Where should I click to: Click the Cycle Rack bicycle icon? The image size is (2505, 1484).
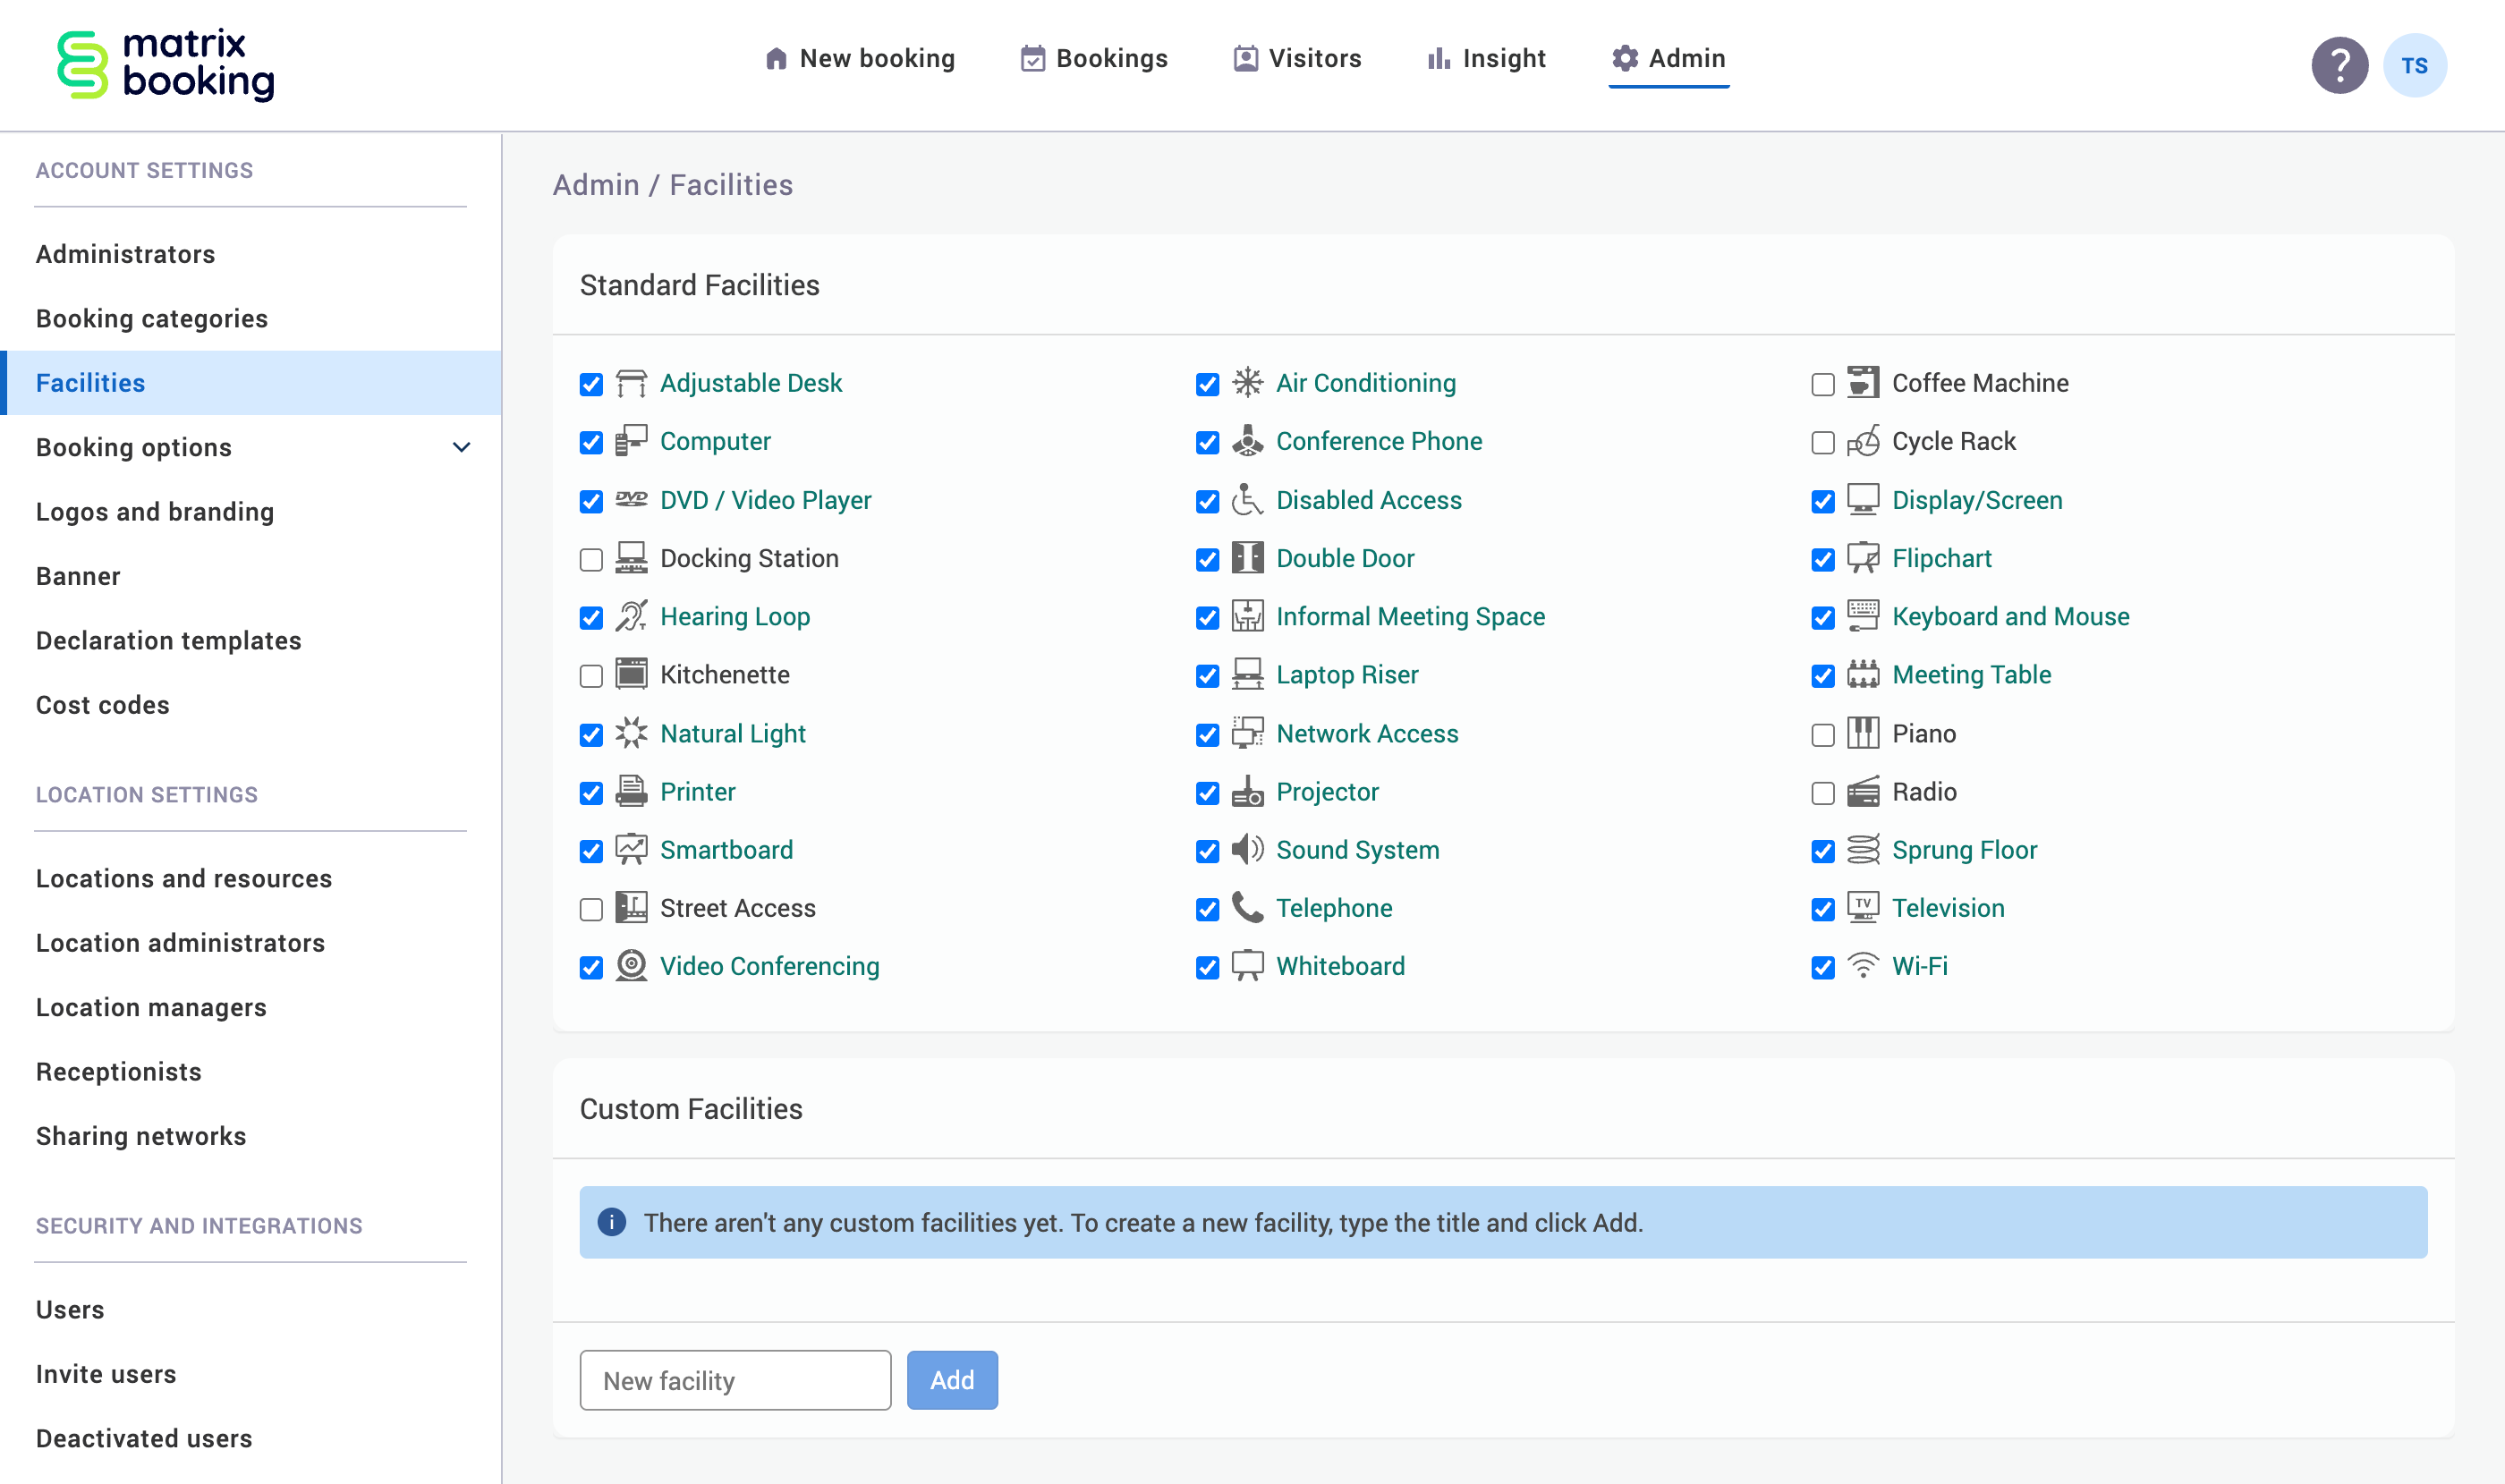pyautogui.click(x=1862, y=441)
